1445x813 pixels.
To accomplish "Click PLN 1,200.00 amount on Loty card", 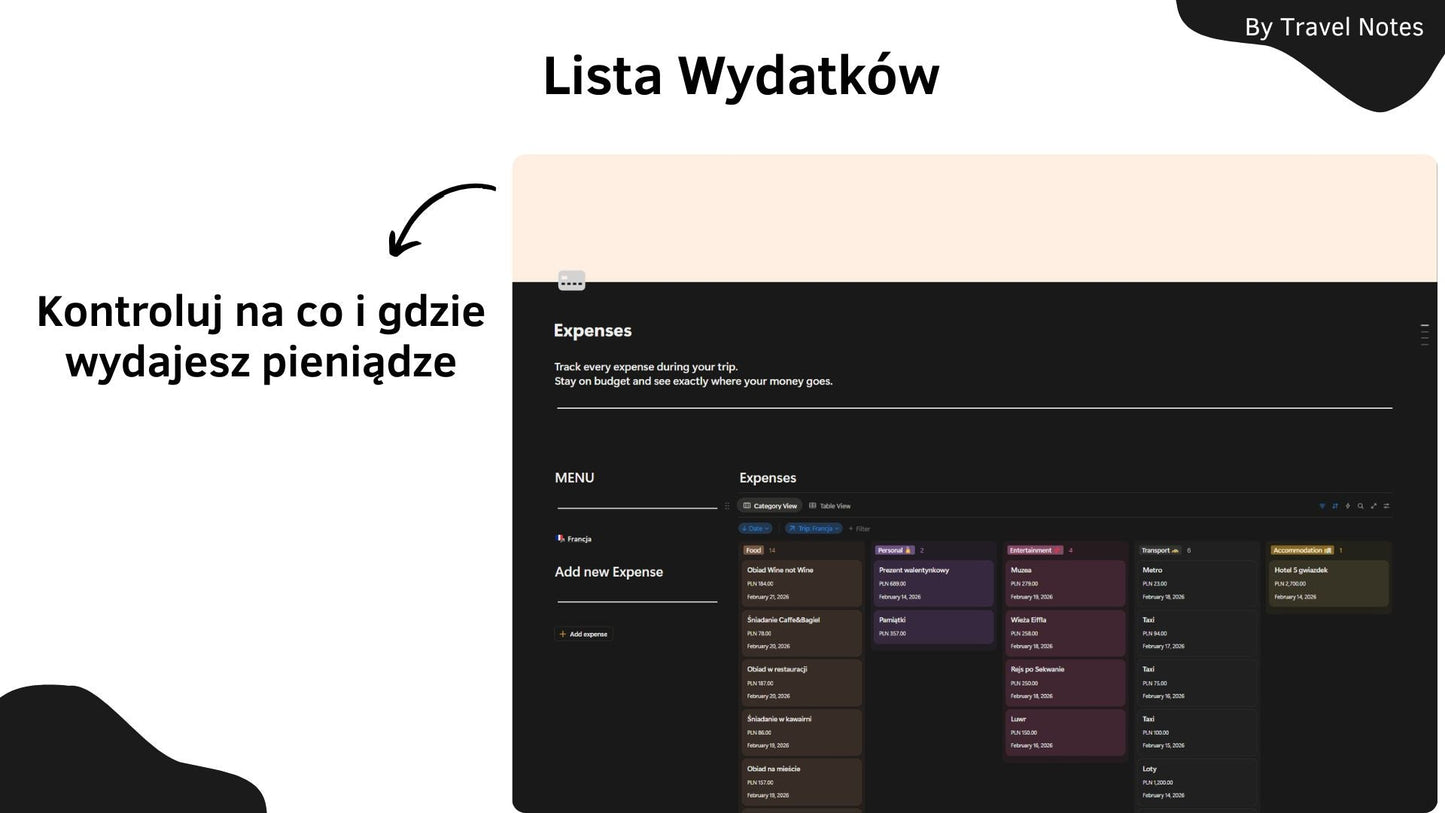I will (x=1158, y=782).
